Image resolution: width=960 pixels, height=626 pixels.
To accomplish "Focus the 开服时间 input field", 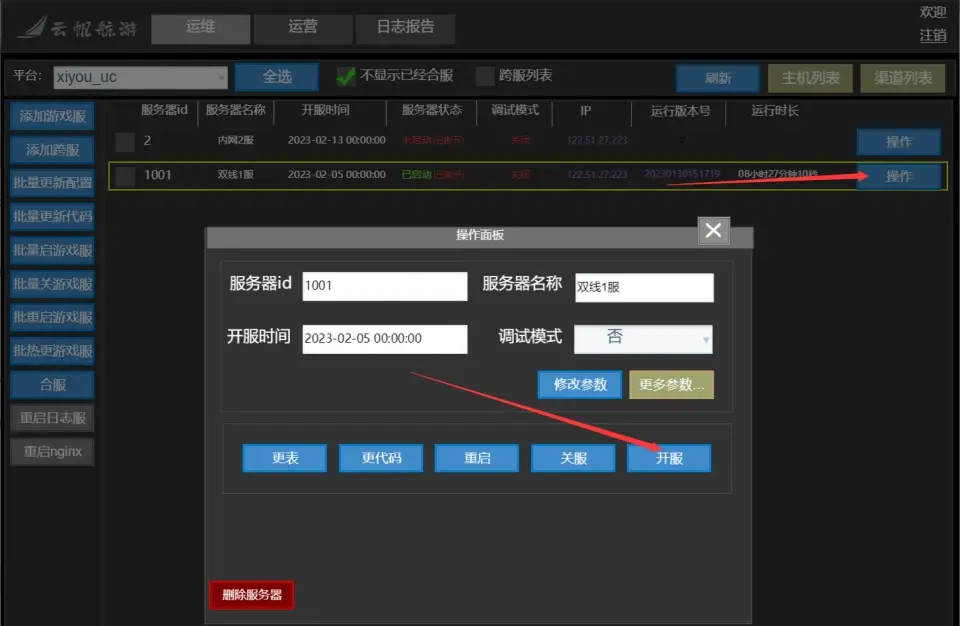I will 384,339.
